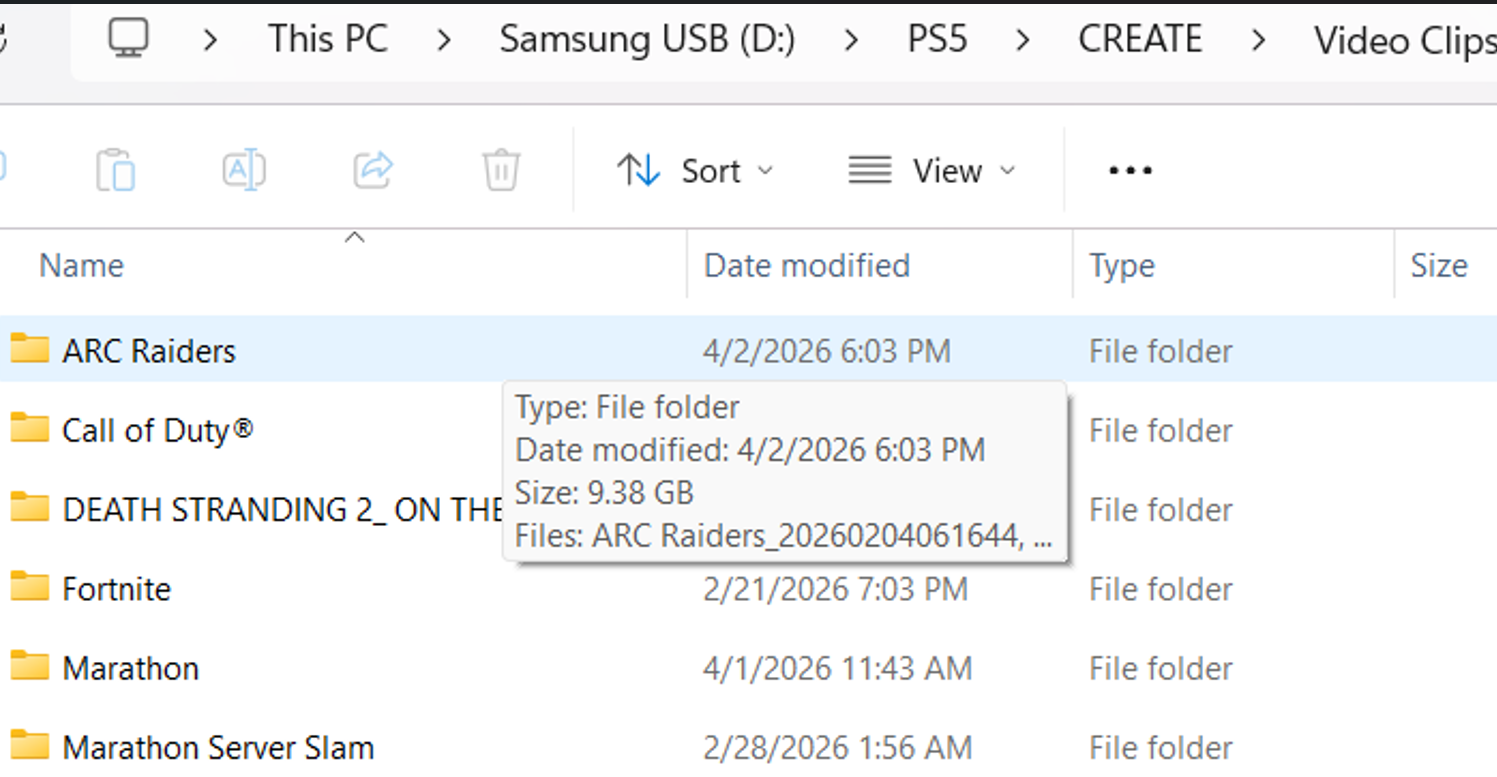1497x777 pixels.
Task: Click the DEATH STRANDING 2 folder icon
Action: (x=30, y=507)
